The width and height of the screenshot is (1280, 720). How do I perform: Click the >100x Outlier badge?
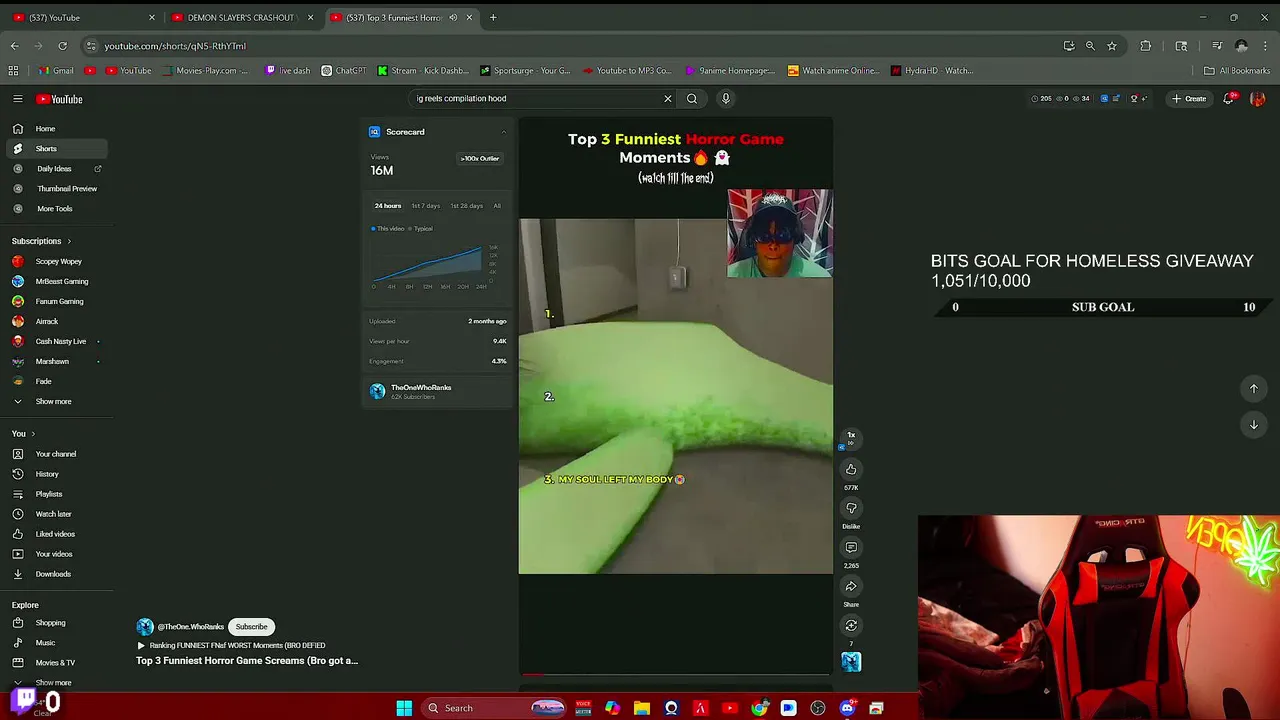[x=479, y=158]
